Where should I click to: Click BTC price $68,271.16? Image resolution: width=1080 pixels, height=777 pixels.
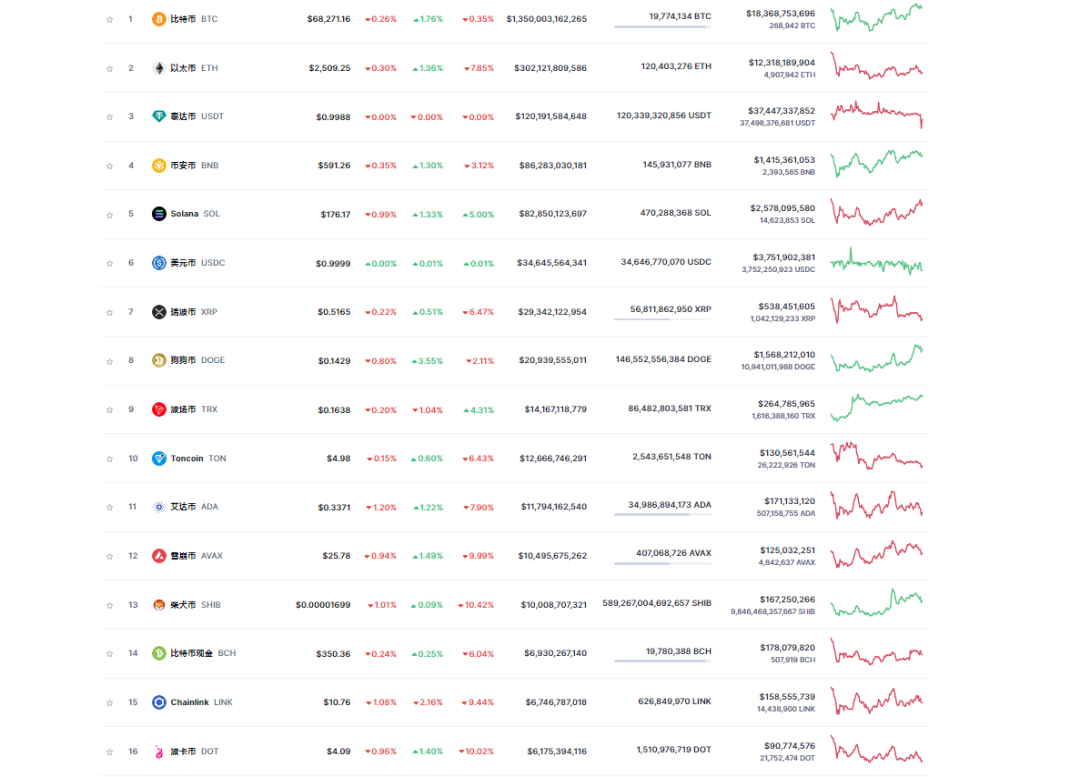[329, 19]
